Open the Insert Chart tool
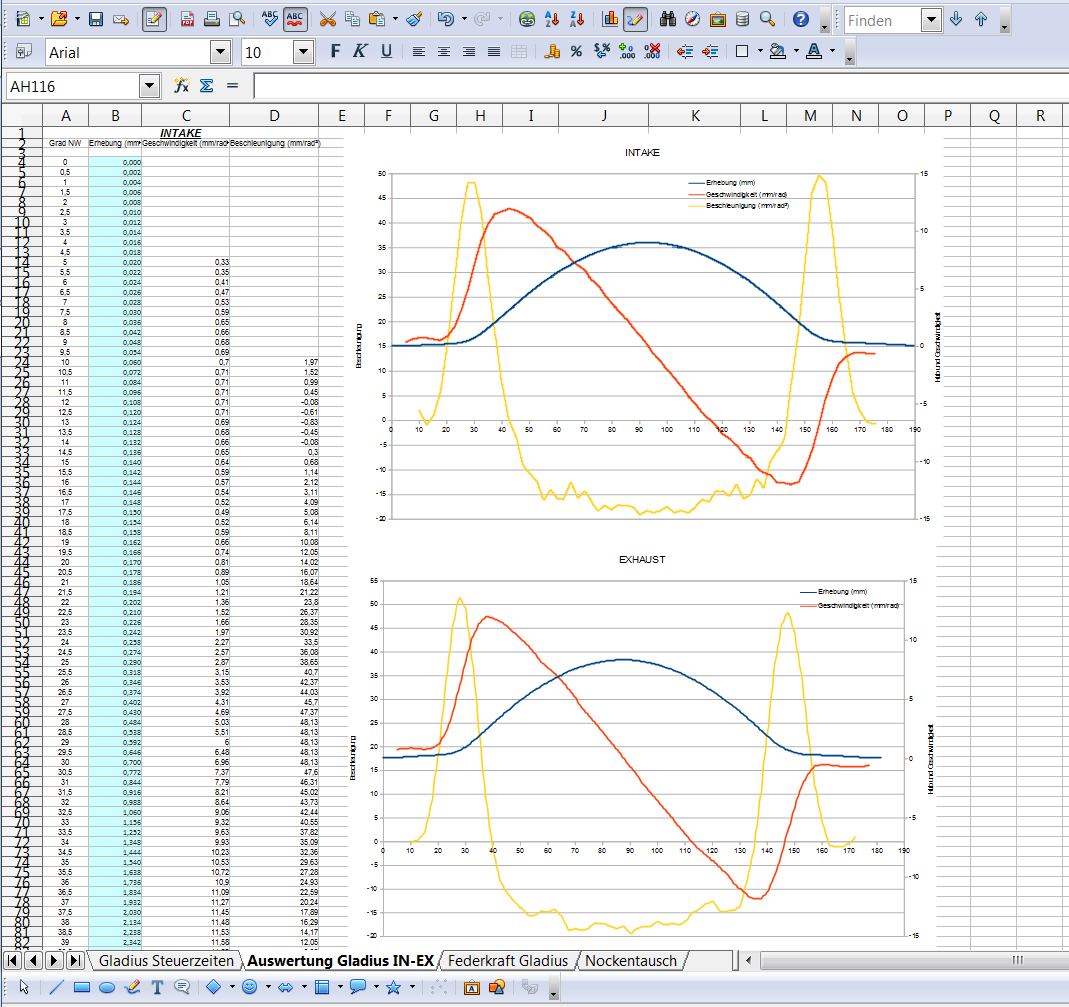The height and width of the screenshot is (1007, 1069). tap(611, 19)
